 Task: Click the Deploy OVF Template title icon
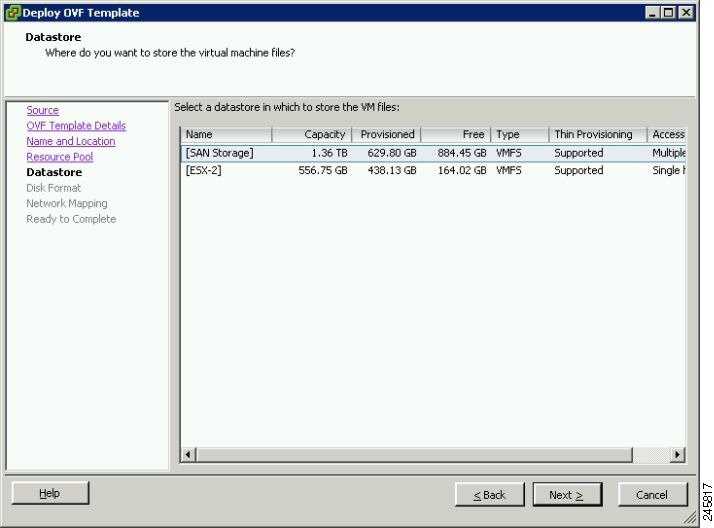pos(13,12)
